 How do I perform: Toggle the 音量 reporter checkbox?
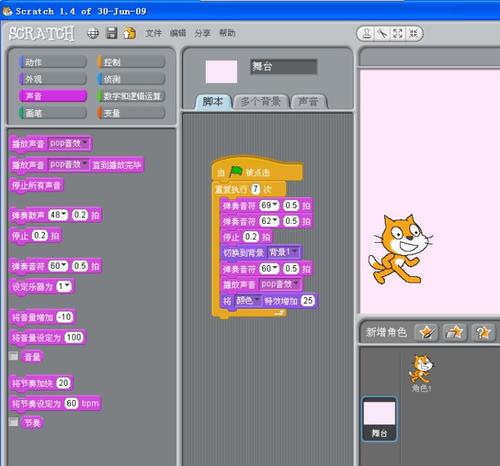[x=13, y=356]
